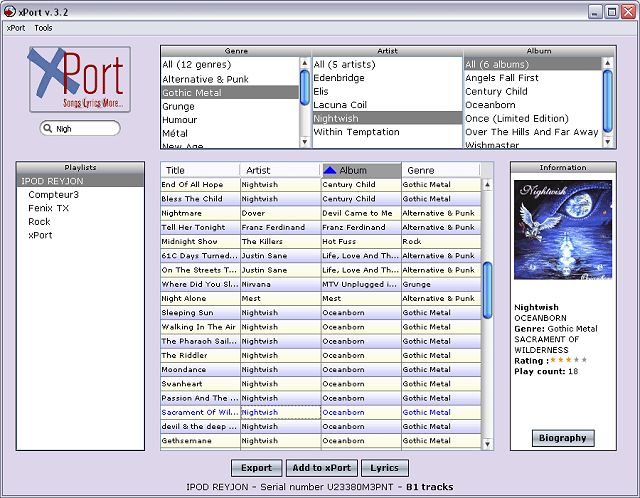The width and height of the screenshot is (640, 498).
Task: Open the Tools menu
Action: (x=43, y=28)
